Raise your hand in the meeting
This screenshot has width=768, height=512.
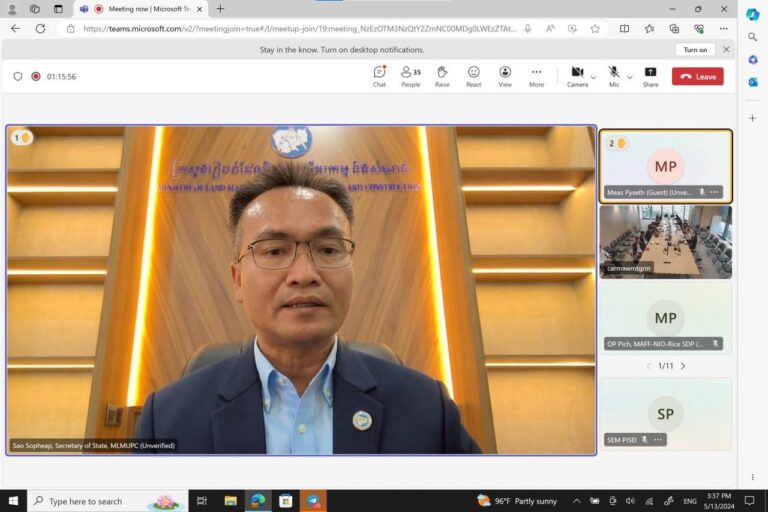(x=442, y=75)
